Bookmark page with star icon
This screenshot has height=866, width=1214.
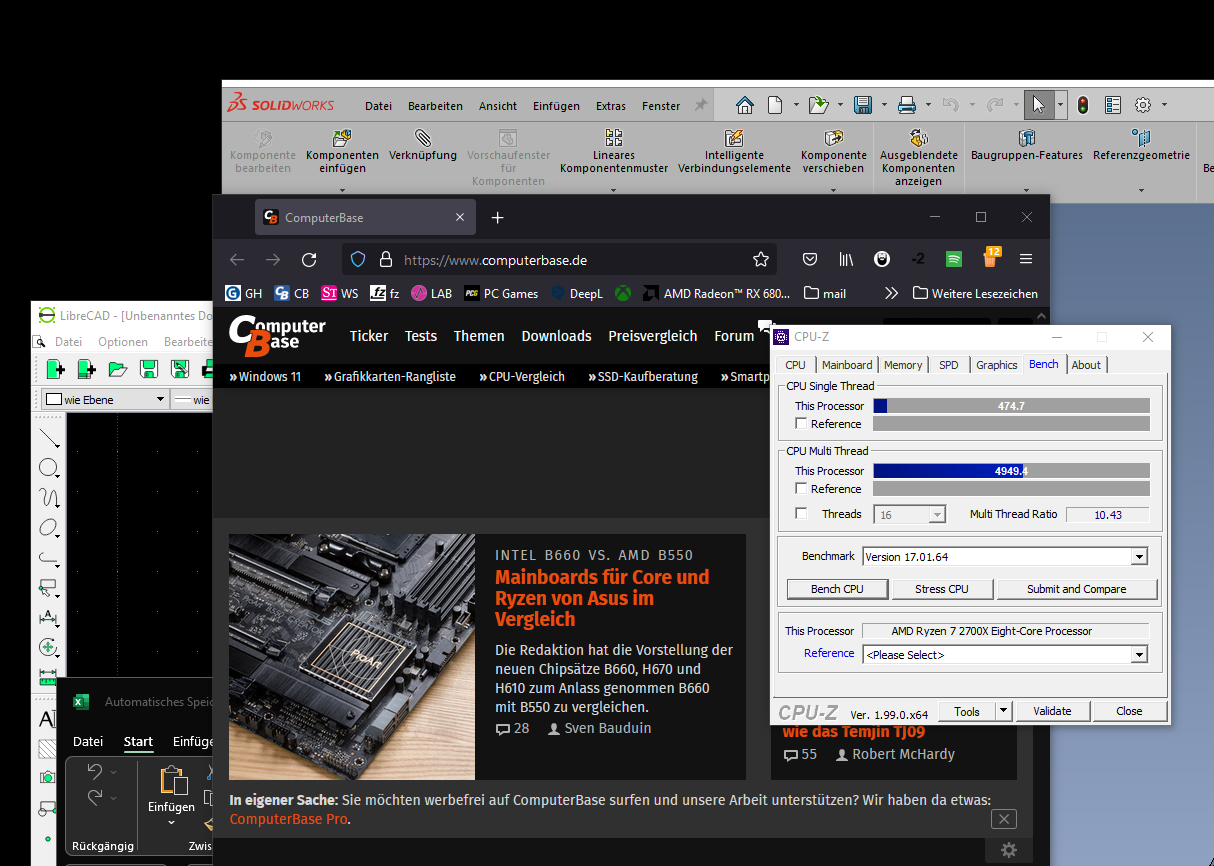(x=761, y=260)
